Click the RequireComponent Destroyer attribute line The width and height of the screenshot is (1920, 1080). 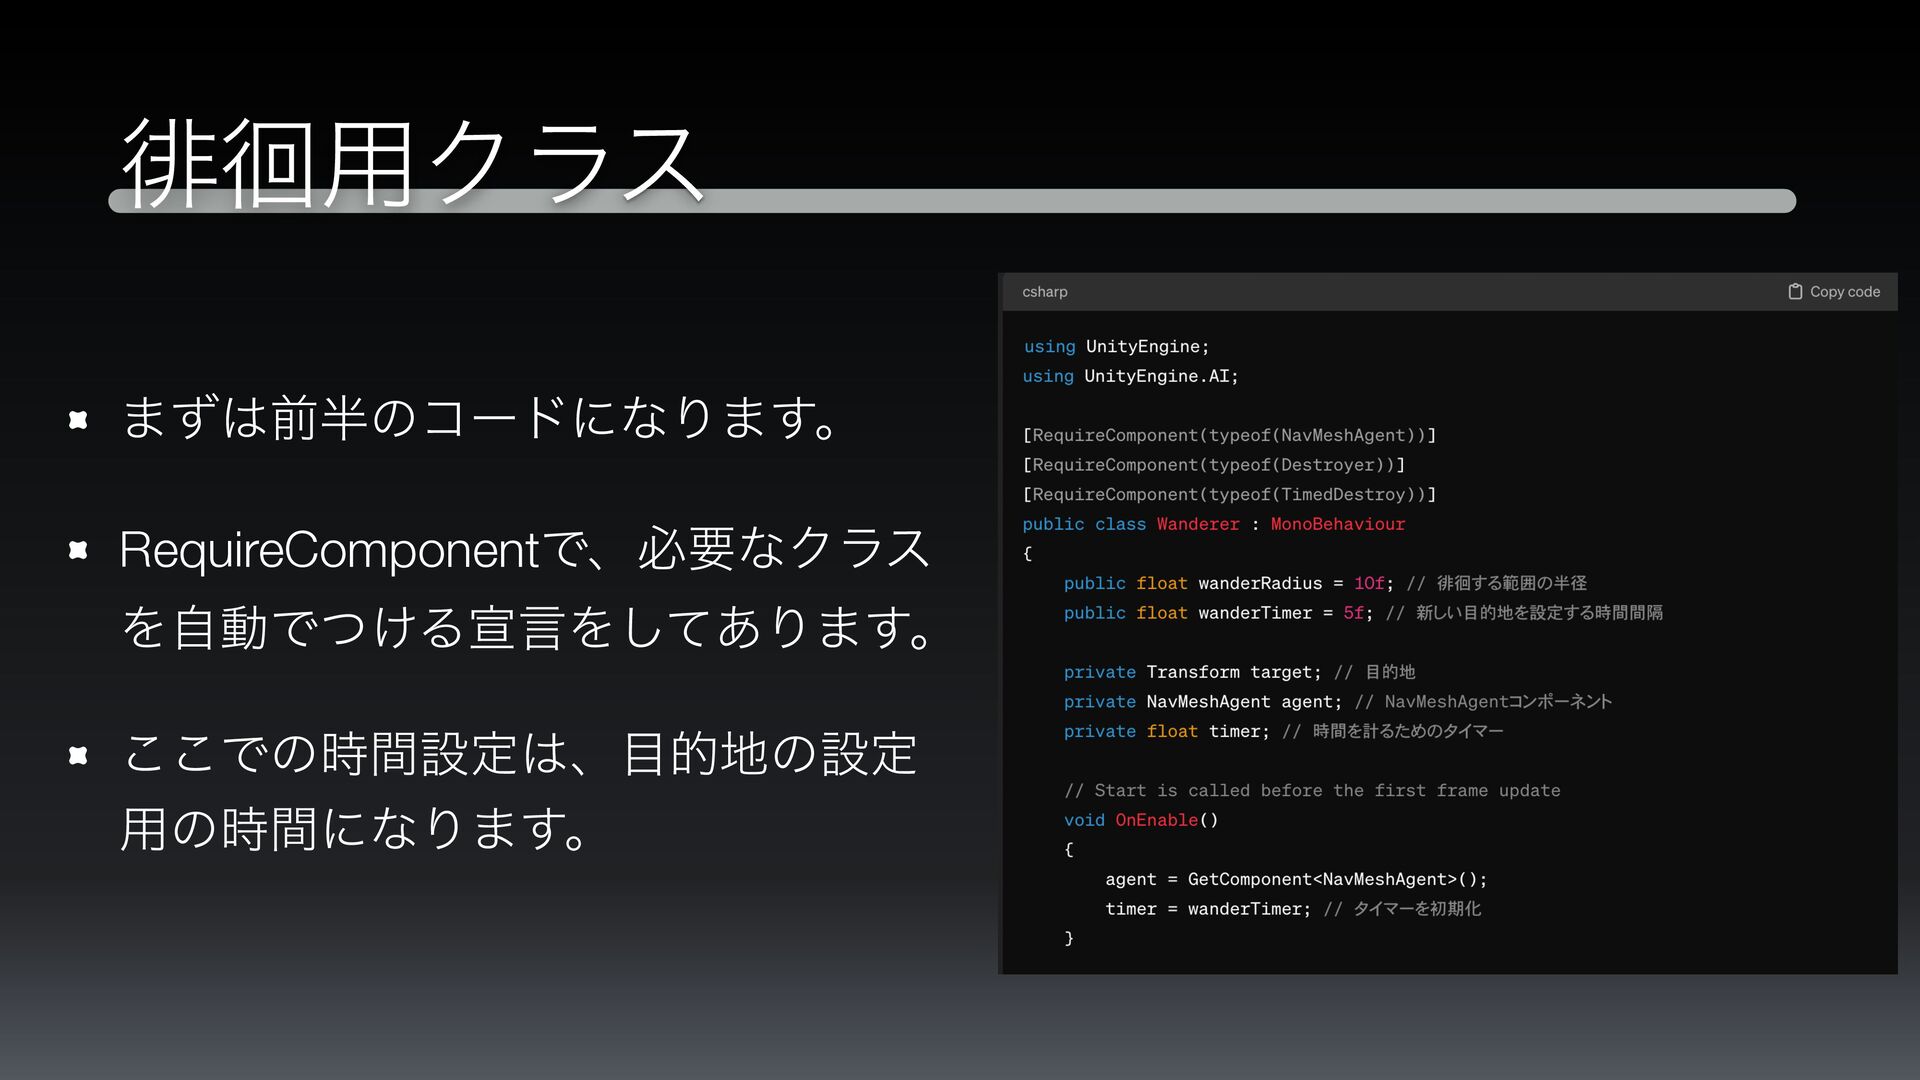(1213, 465)
